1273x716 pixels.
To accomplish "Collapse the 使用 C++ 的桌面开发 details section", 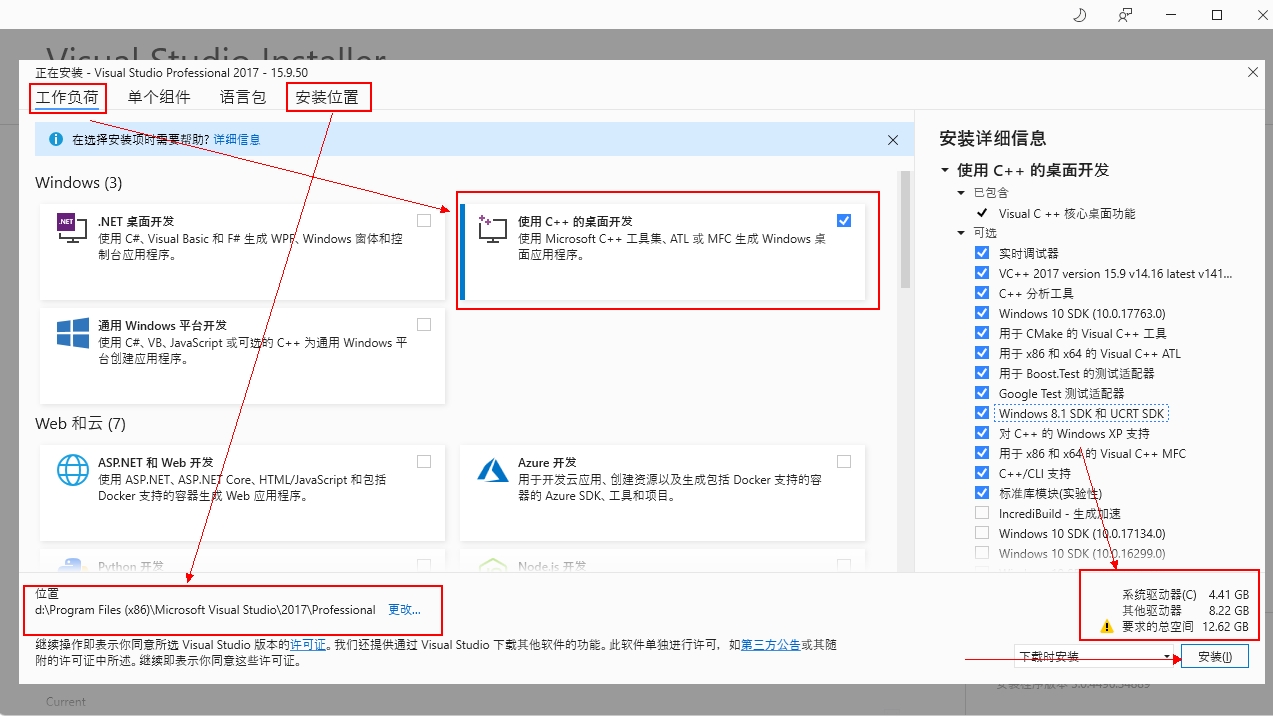I will [x=945, y=171].
